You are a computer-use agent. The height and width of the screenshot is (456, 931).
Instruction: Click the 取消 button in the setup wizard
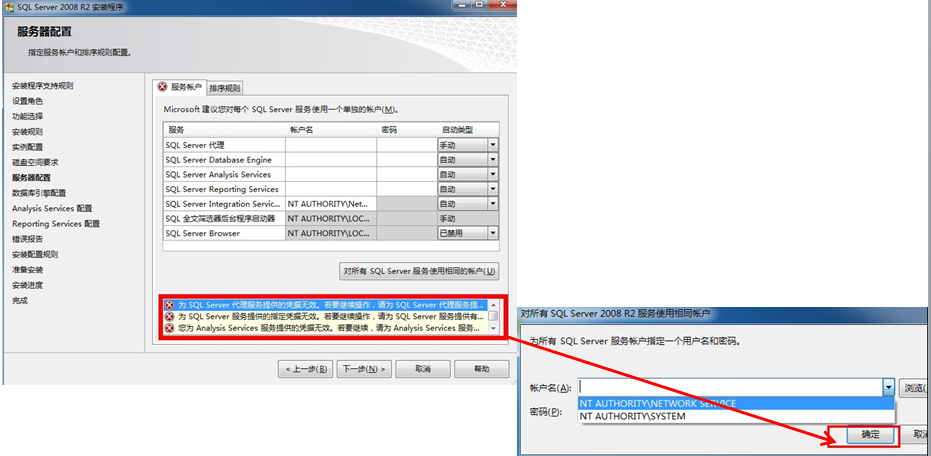pos(423,369)
